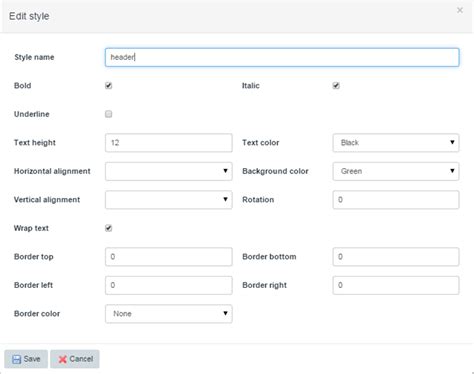
Task: Close the Edit style dialog
Action: pos(460,10)
